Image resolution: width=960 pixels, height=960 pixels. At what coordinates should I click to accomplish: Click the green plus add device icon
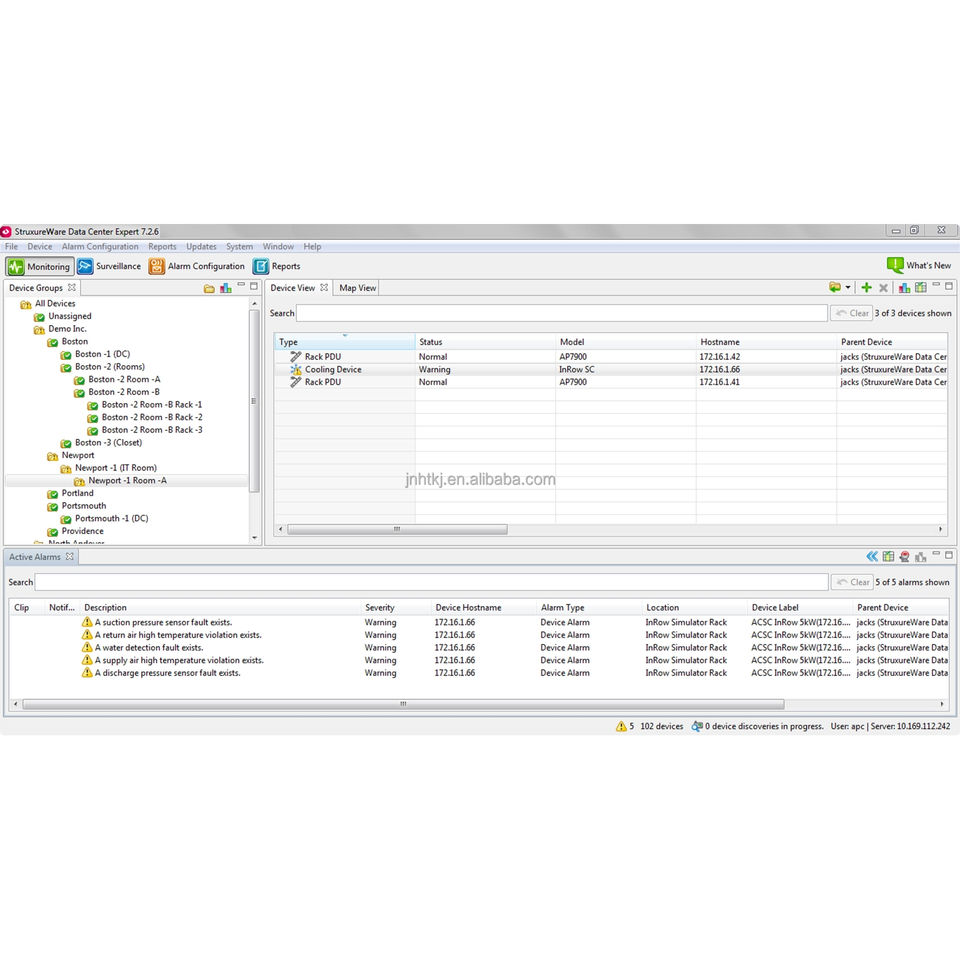click(866, 288)
